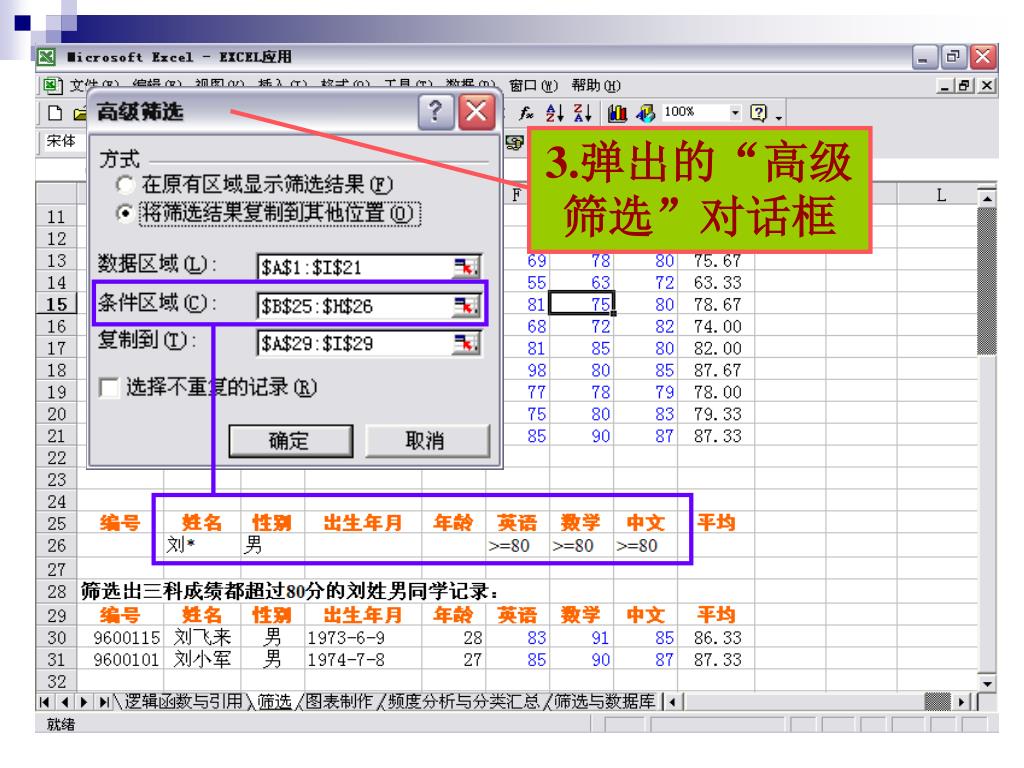
Task: Click the 条件区域 input field $B$25:$H$26
Action: 356,305
